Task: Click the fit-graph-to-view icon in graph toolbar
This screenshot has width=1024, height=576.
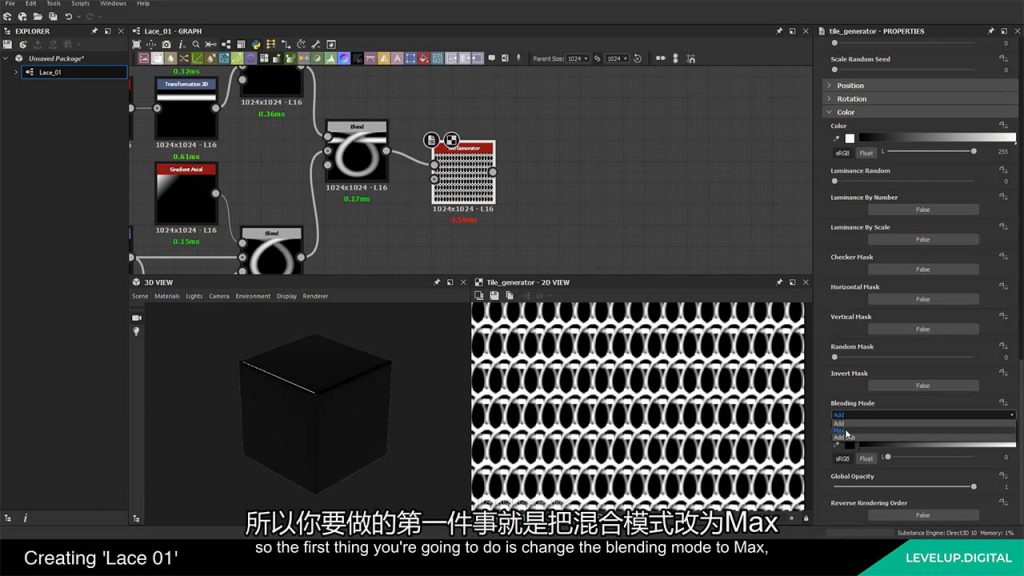Action: pyautogui.click(x=136, y=44)
